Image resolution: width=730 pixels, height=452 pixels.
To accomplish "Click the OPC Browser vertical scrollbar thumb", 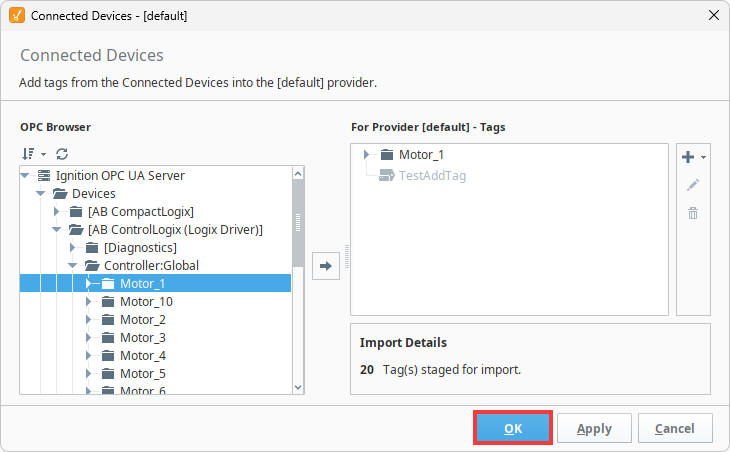I will click(x=298, y=223).
